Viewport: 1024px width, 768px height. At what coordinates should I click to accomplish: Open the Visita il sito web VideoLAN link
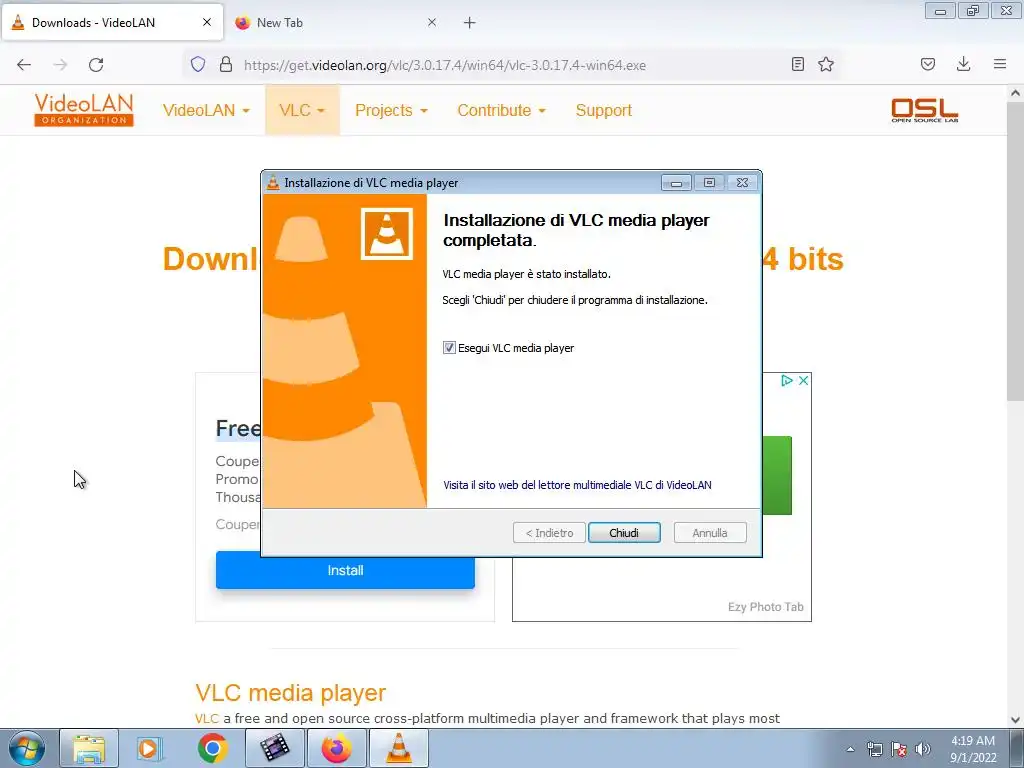click(x=577, y=485)
